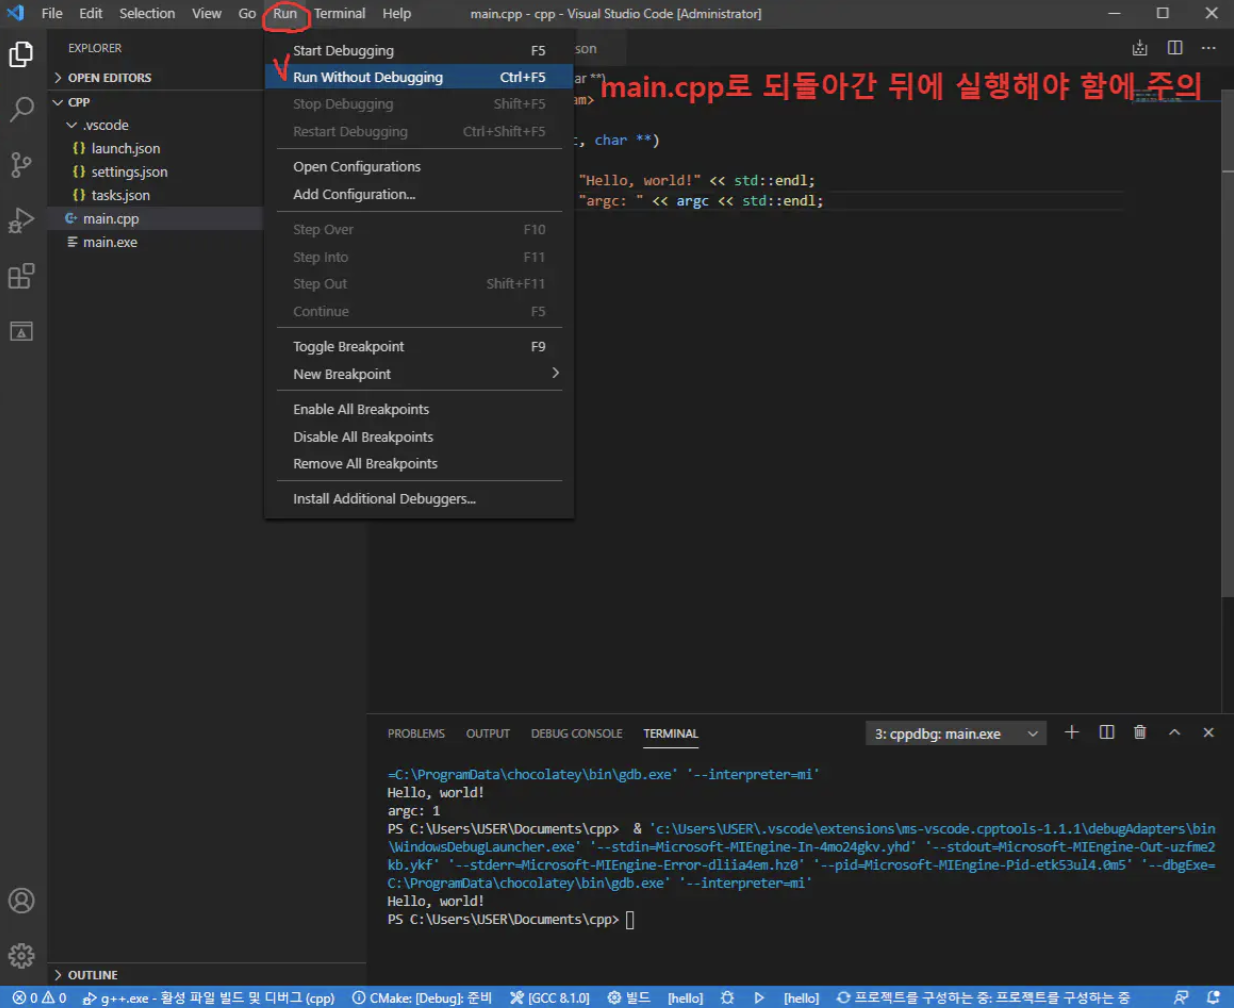Open notifications bell in status bar

pos(1213,997)
